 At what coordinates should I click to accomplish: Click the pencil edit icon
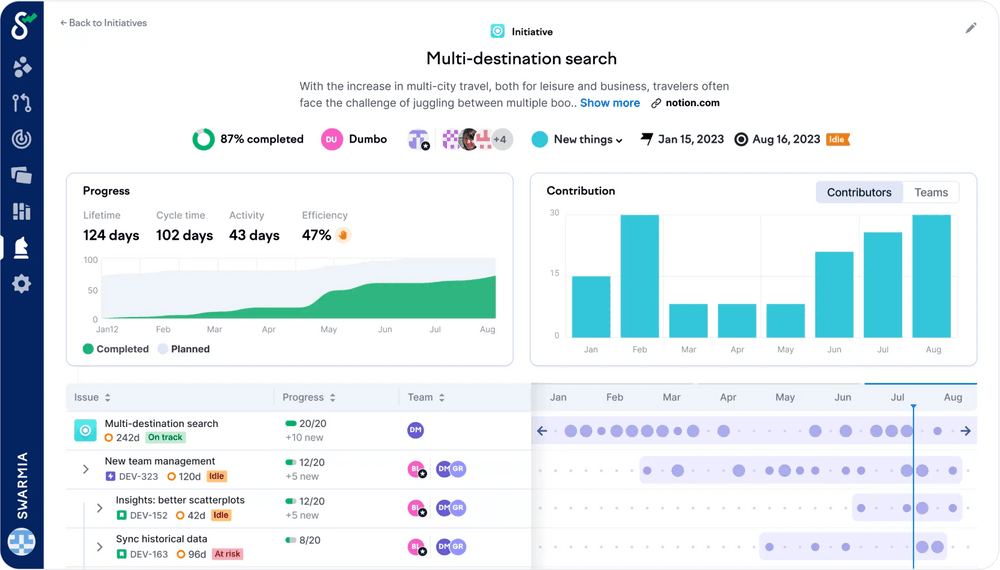point(970,28)
